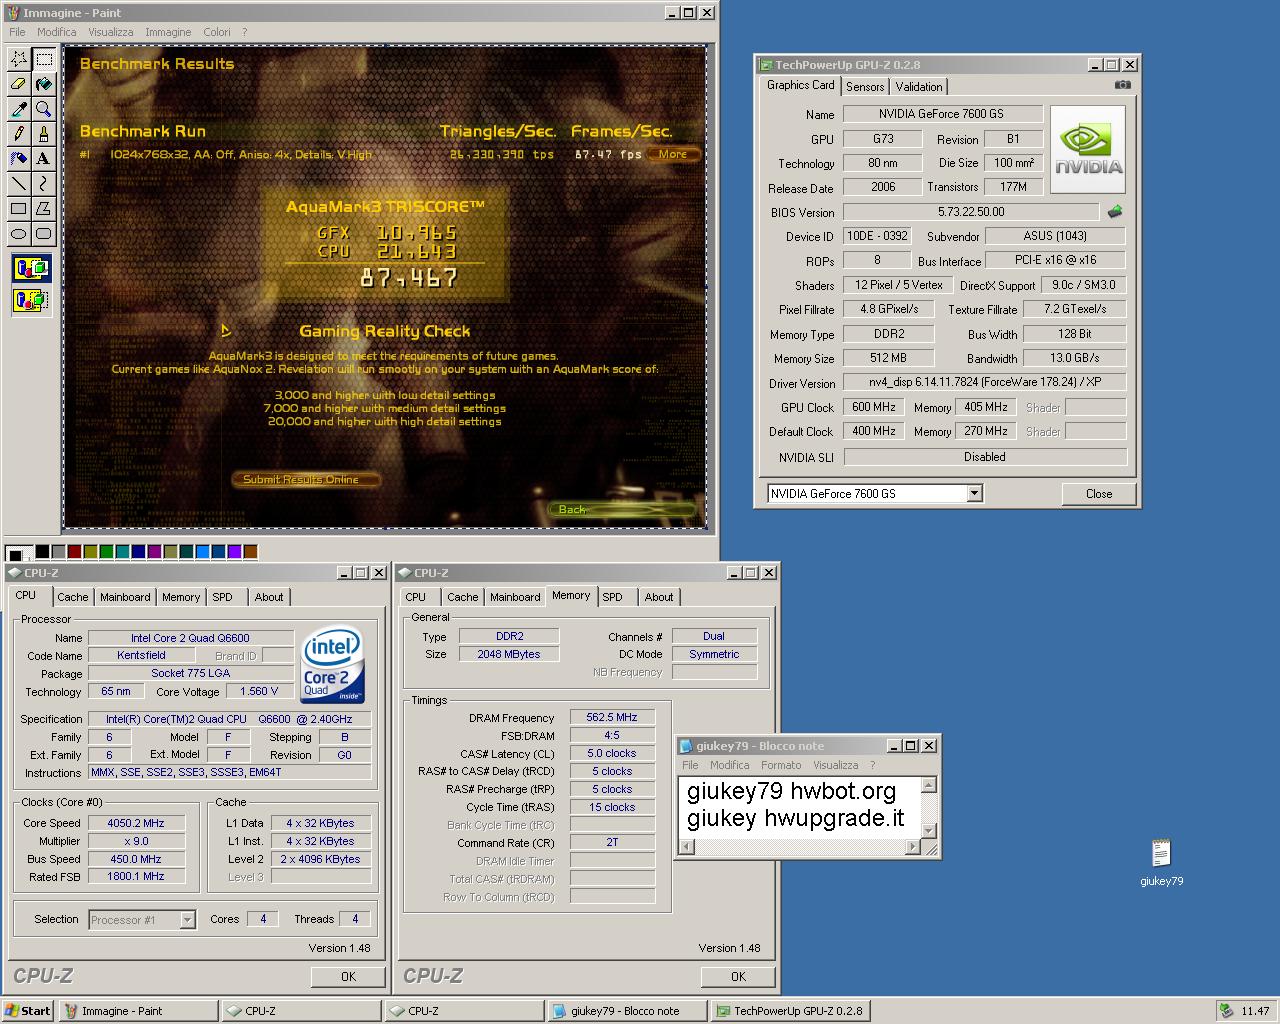Click the Notepad horizontal scrollbar right arrow

point(912,847)
